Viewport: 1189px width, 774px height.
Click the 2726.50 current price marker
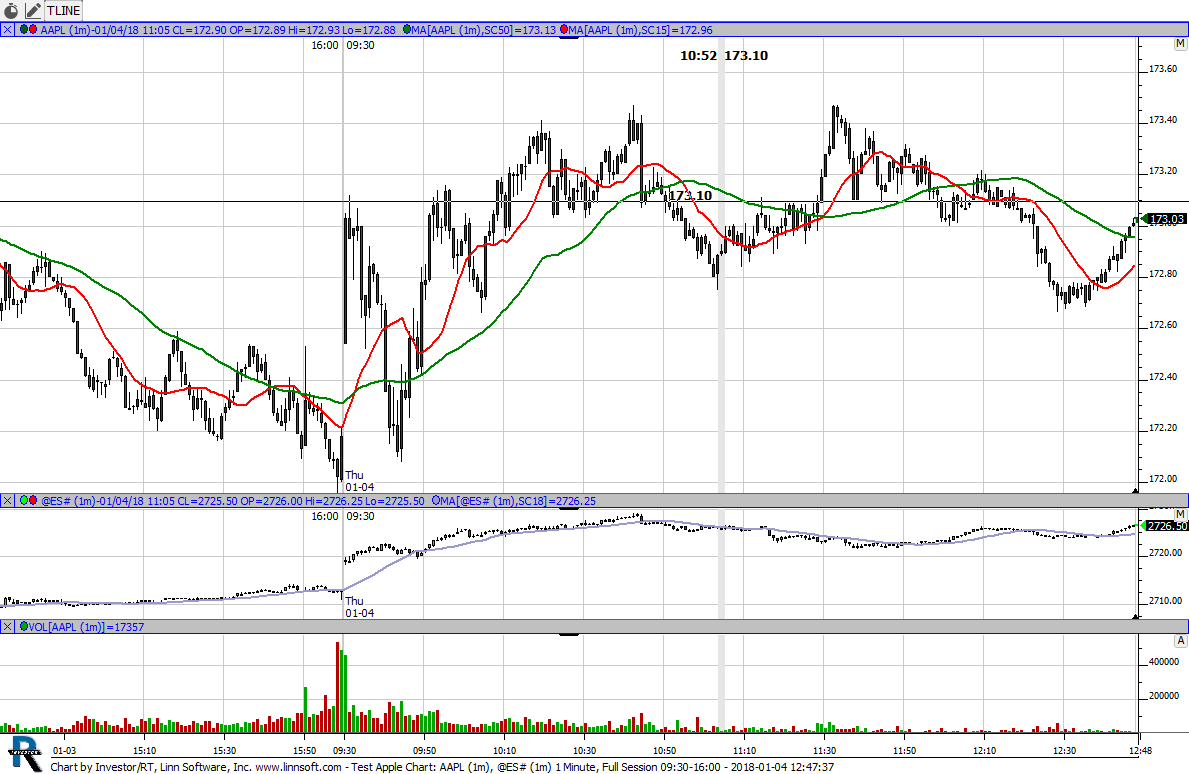coord(1165,525)
